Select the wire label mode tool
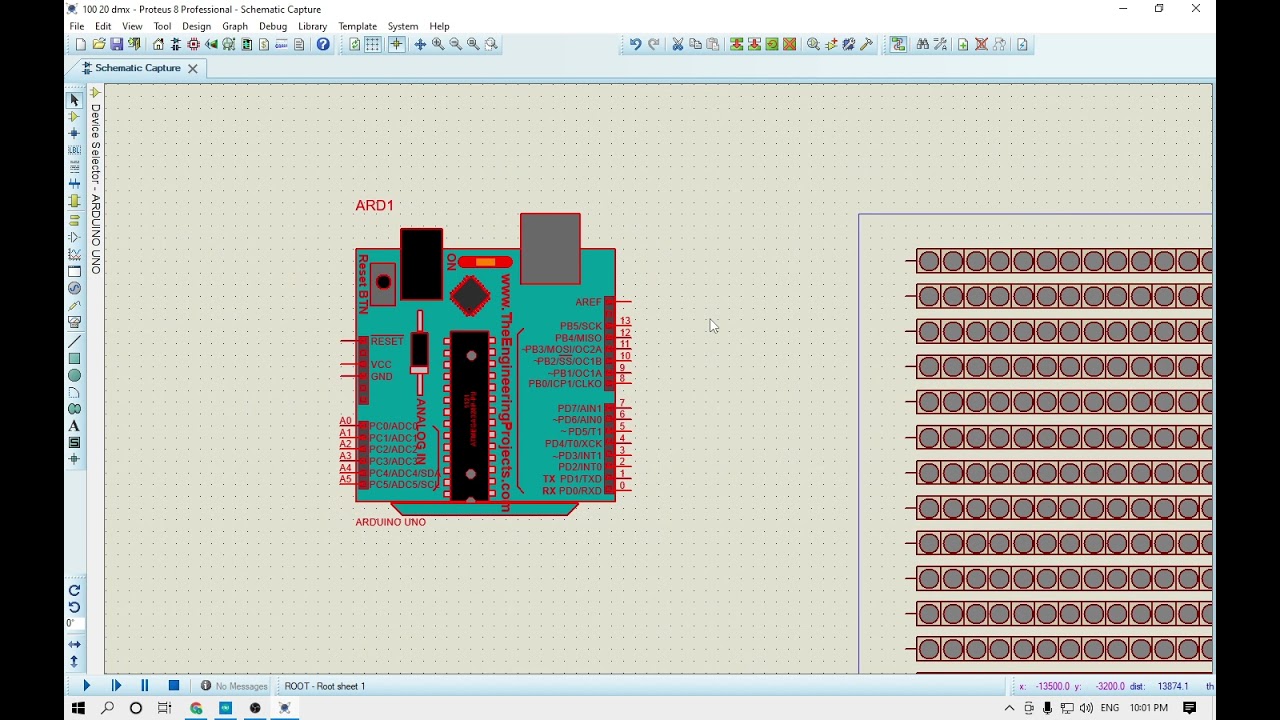The image size is (1280, 720). point(74,150)
